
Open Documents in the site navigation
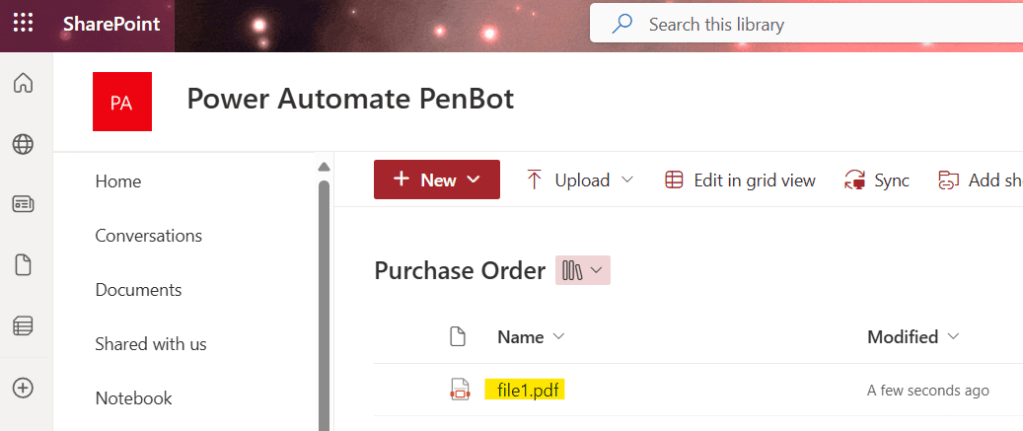[x=138, y=290]
